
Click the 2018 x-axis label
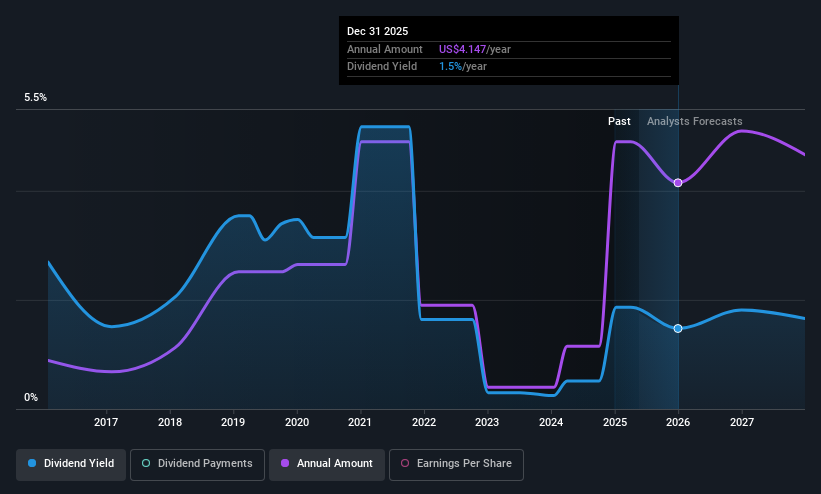170,422
